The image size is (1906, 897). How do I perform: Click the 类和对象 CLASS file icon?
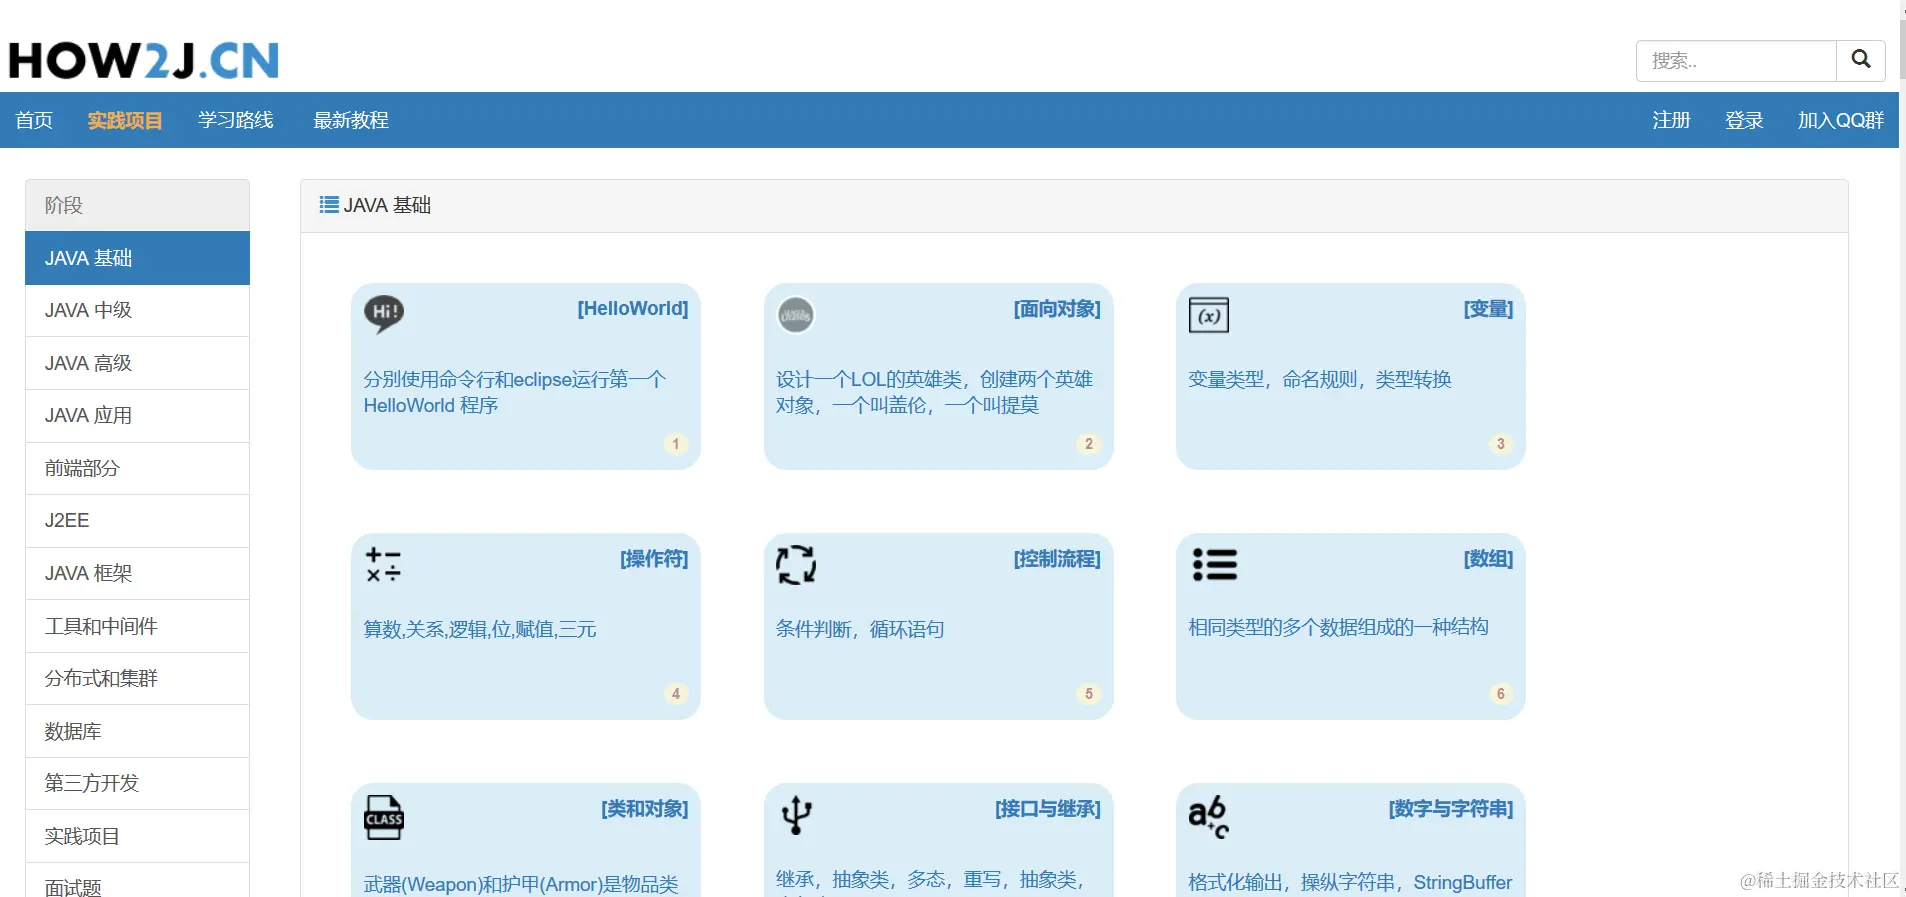tap(384, 817)
